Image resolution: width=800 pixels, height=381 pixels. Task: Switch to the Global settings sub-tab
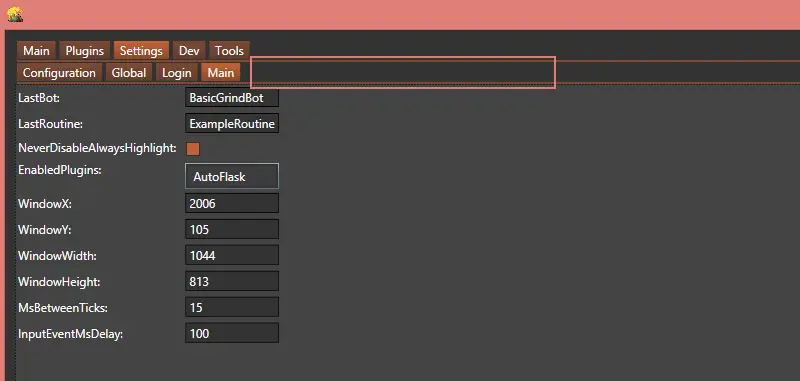pyautogui.click(x=129, y=73)
